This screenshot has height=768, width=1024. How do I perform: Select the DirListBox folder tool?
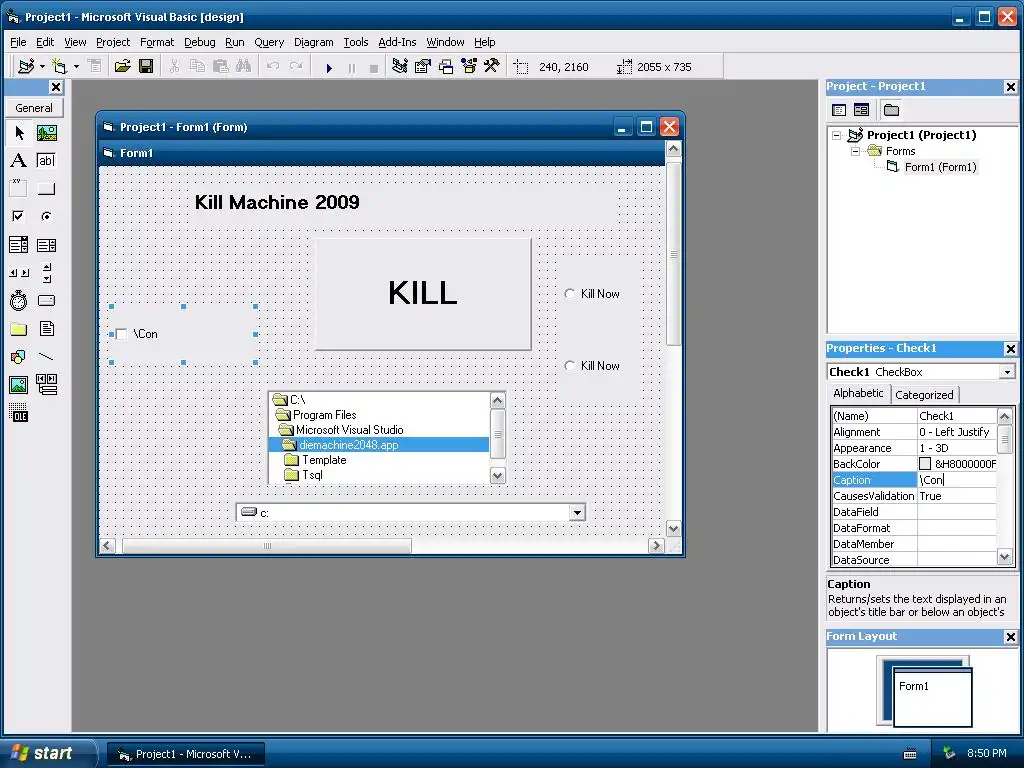point(19,328)
